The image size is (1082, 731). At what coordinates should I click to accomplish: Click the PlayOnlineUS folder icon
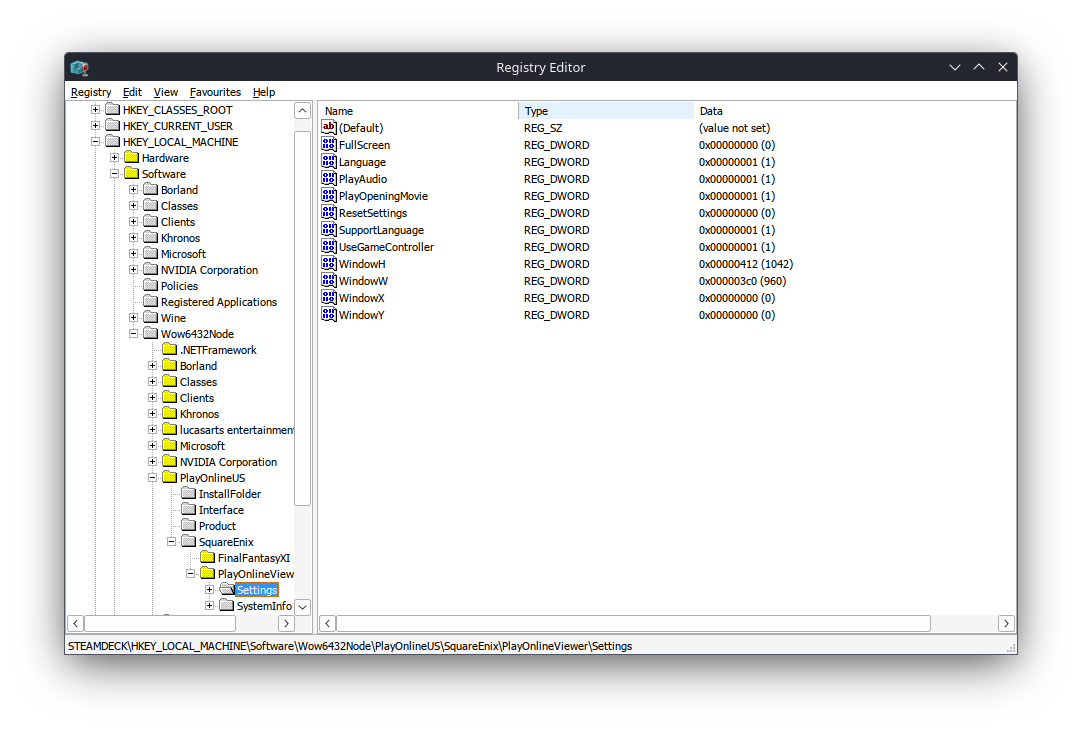point(169,477)
